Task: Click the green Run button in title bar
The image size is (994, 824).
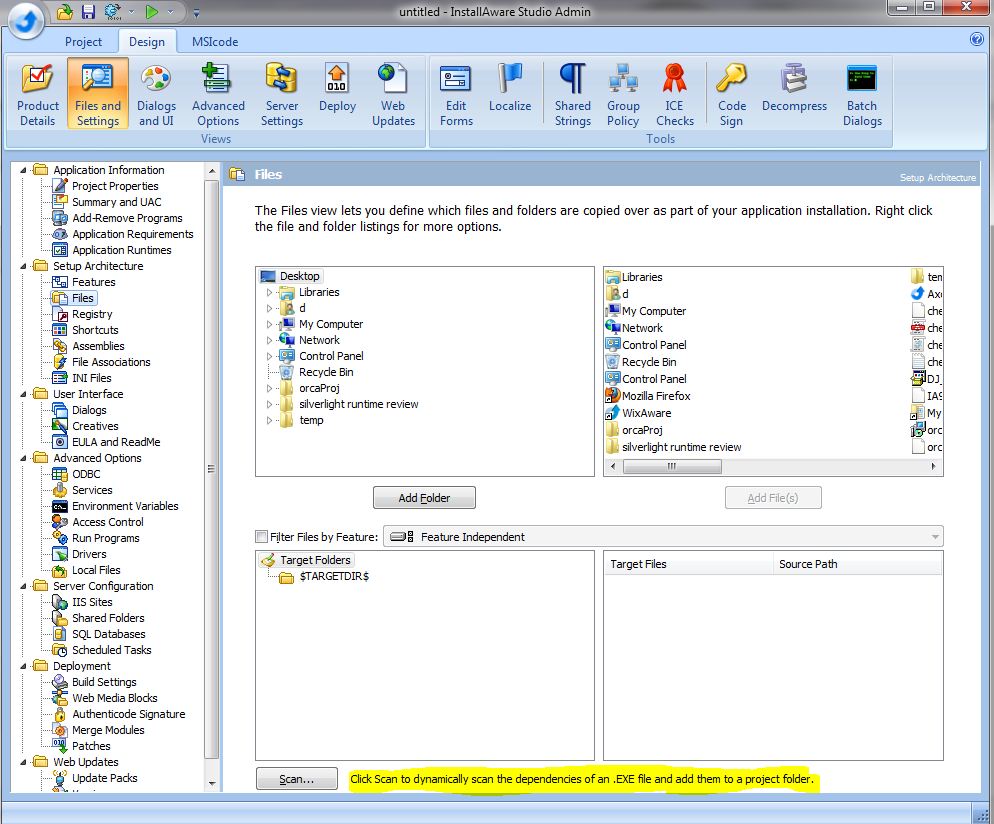Action: (152, 11)
